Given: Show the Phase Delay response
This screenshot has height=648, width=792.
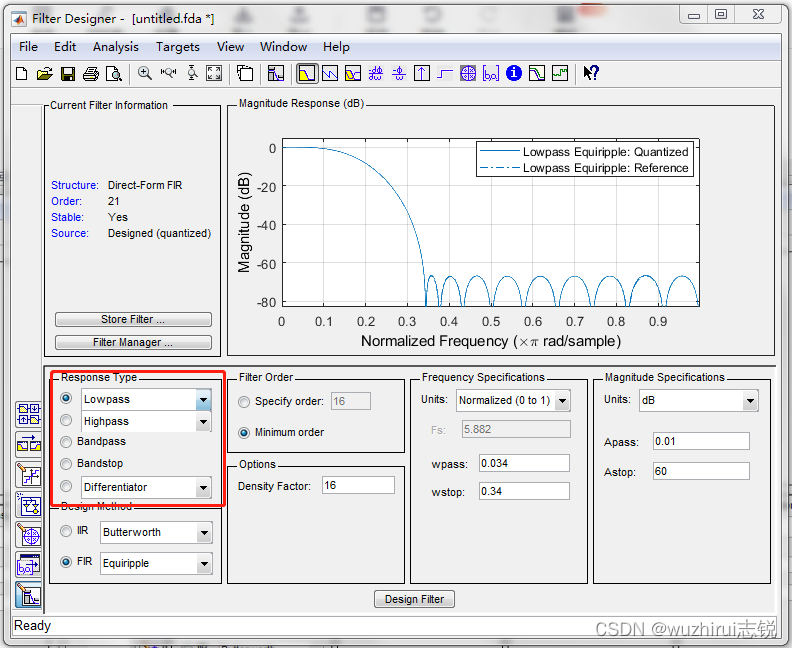Looking at the screenshot, I should 399,74.
